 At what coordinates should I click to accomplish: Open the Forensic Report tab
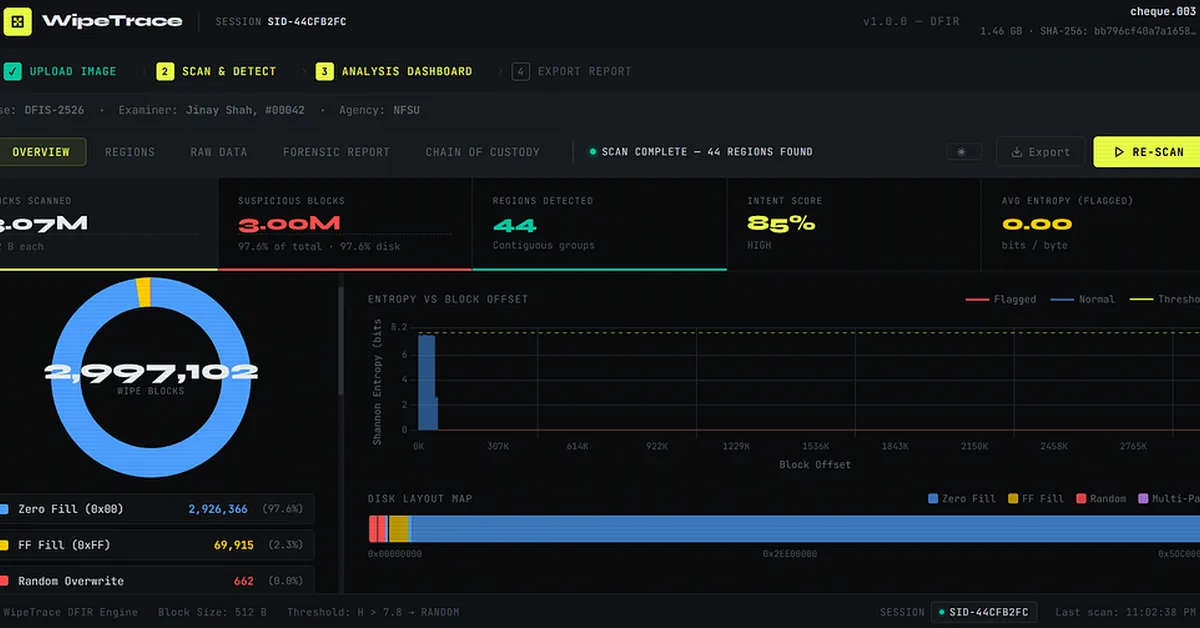pyautogui.click(x=336, y=152)
